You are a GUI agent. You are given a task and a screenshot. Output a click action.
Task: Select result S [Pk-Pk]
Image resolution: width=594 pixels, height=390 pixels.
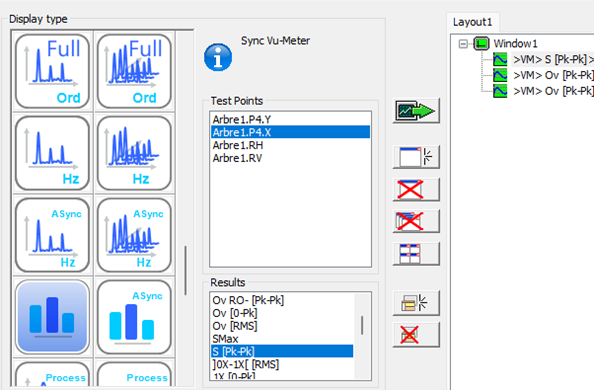pos(282,351)
